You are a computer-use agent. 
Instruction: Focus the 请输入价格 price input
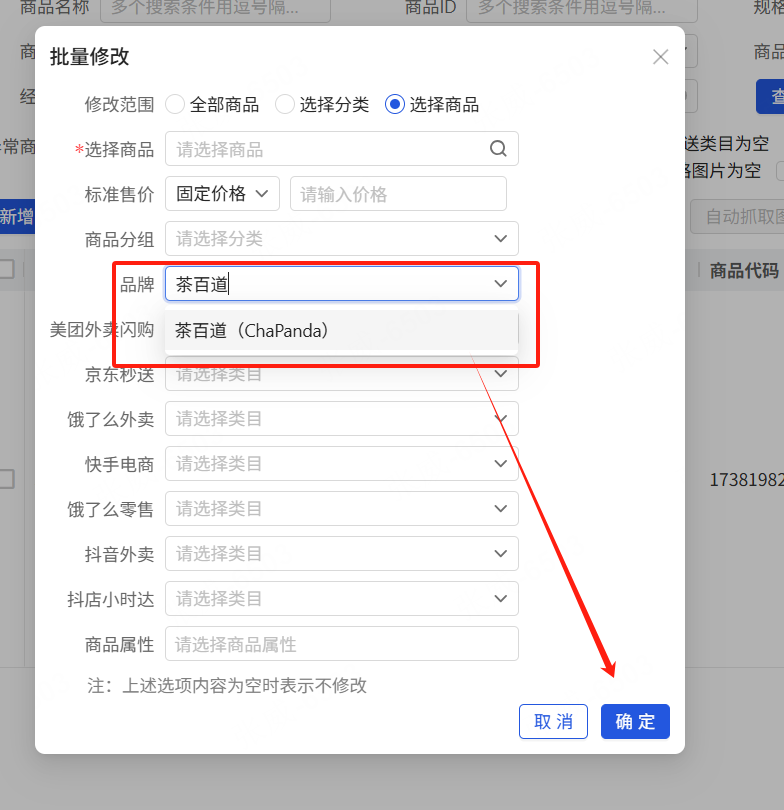click(398, 194)
